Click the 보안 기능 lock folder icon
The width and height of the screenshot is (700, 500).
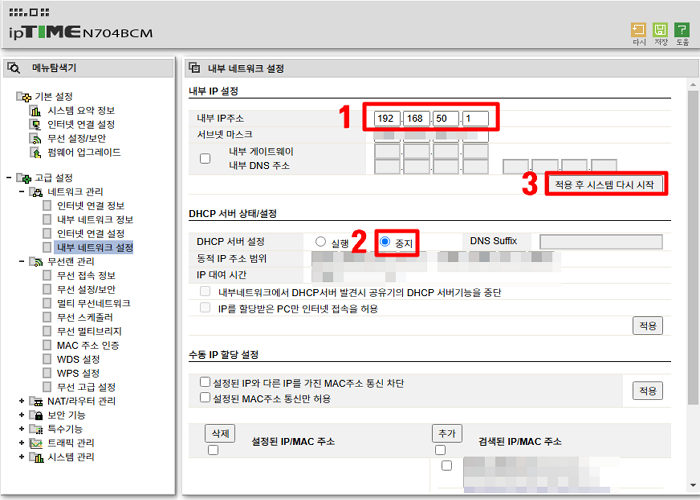[x=36, y=415]
